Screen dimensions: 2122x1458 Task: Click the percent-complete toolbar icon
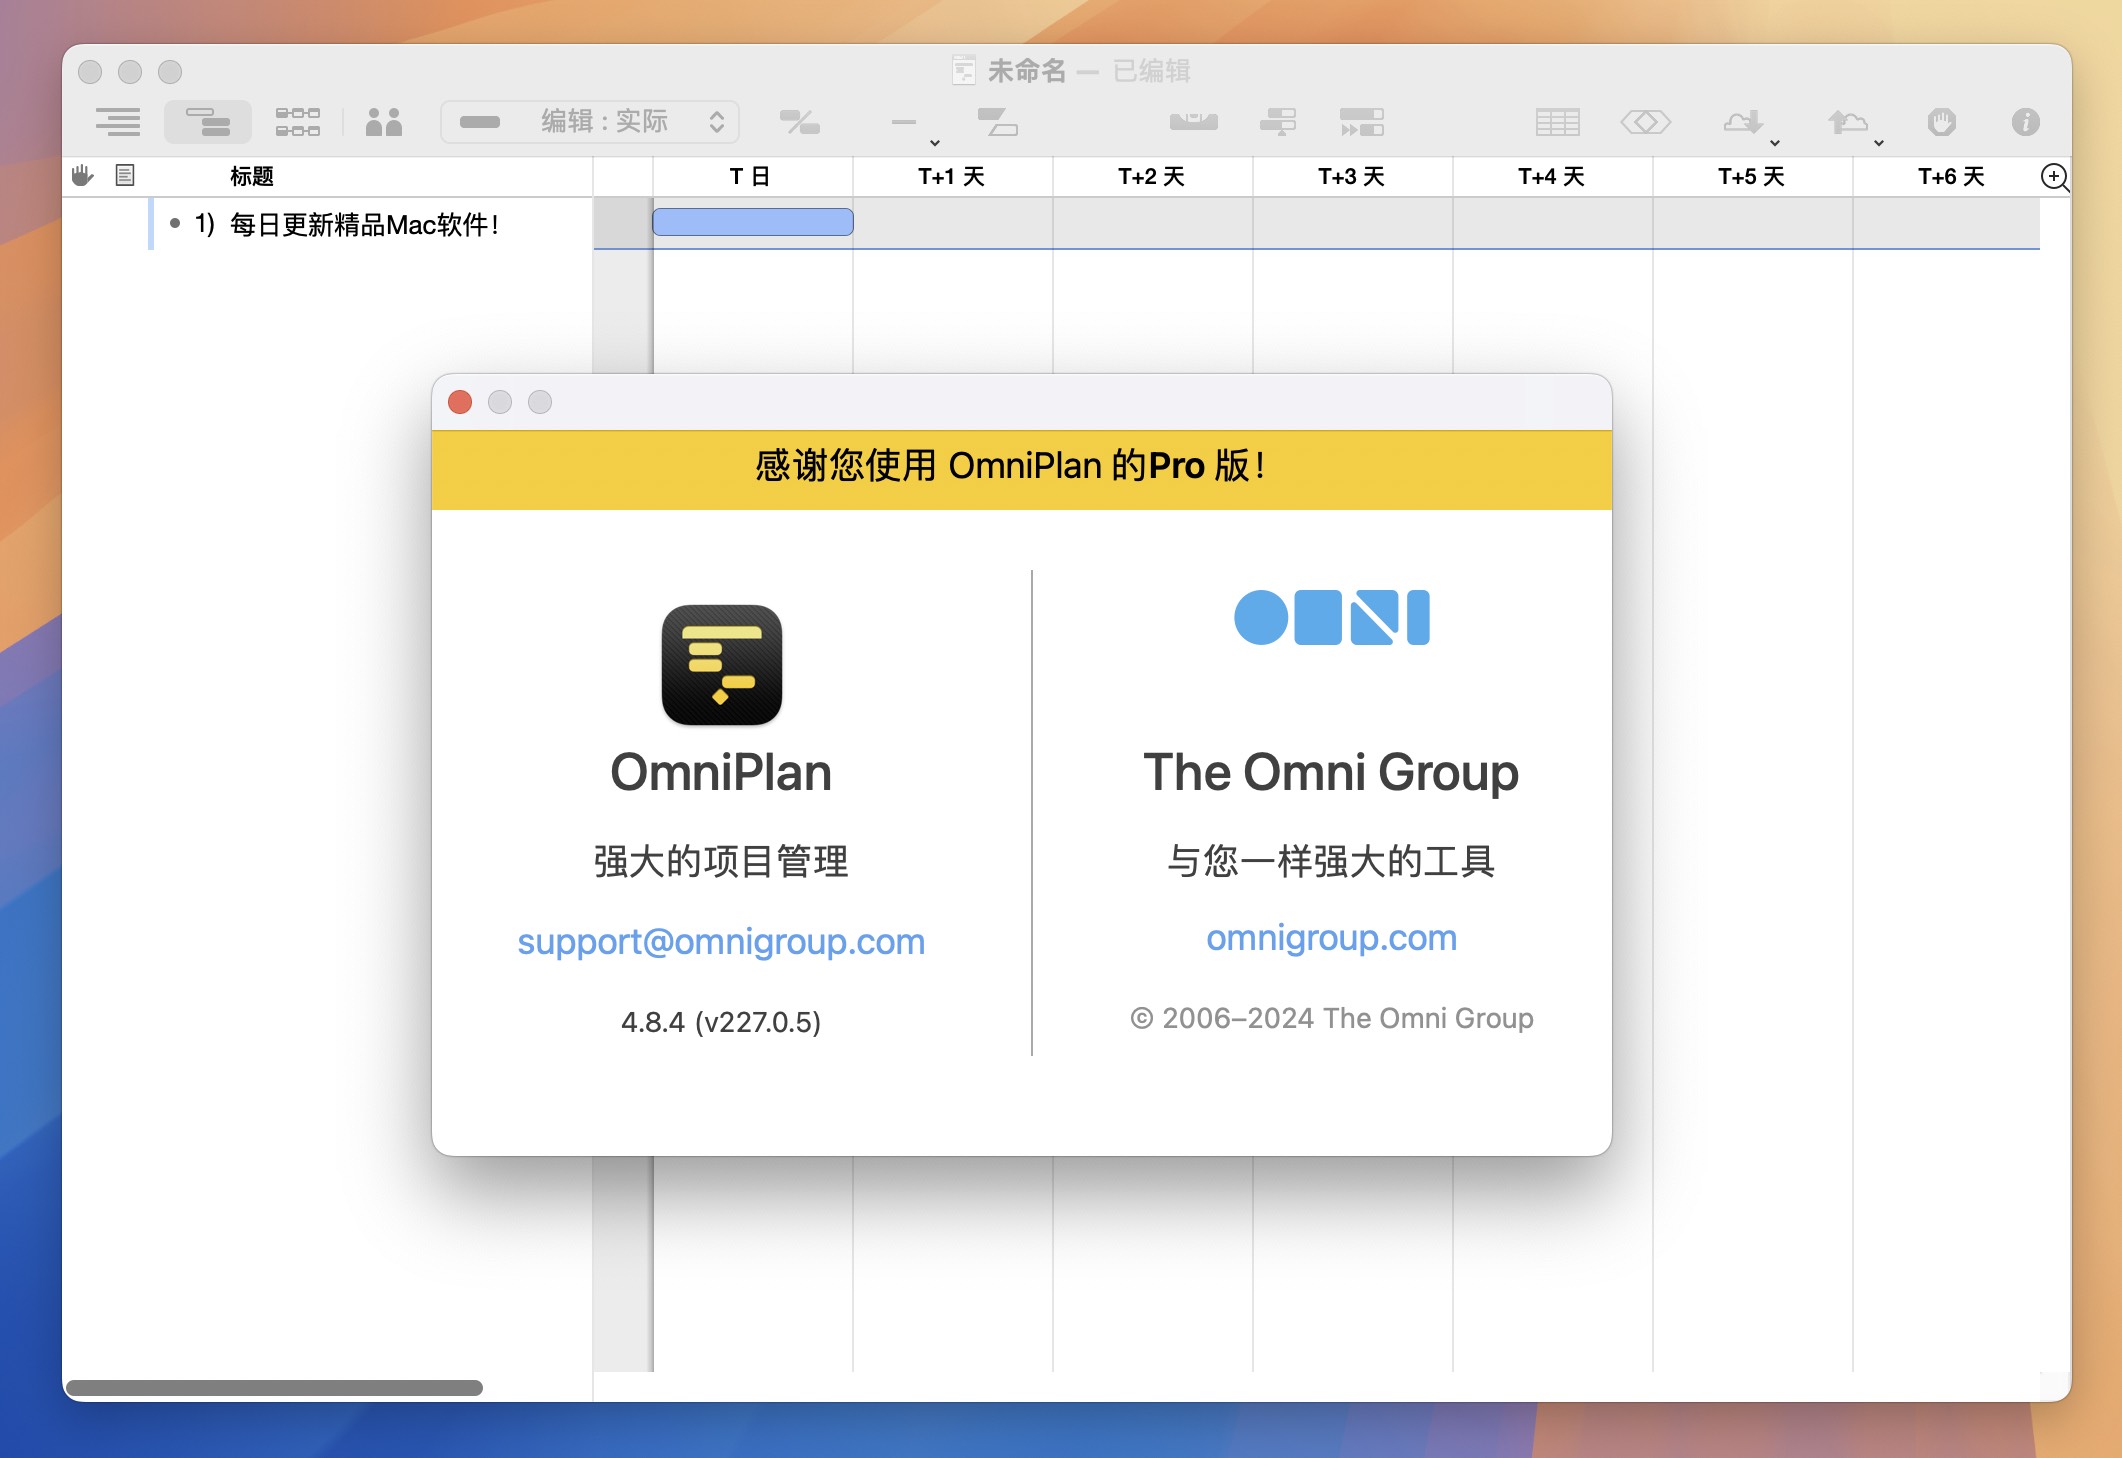pyautogui.click(x=800, y=122)
